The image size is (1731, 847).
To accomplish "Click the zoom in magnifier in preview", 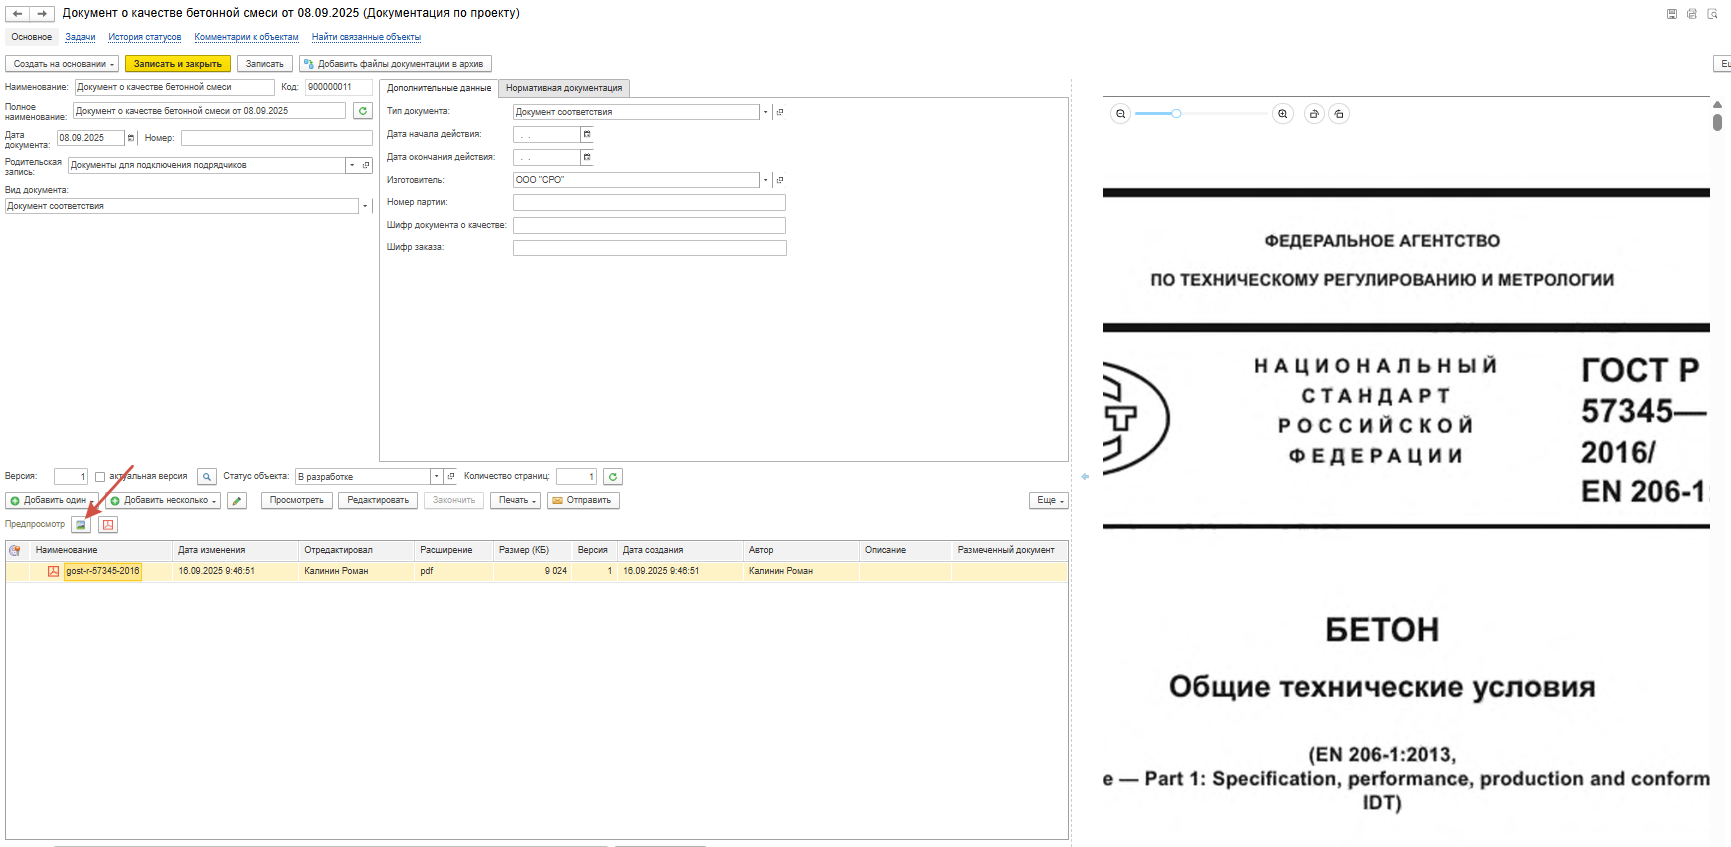I will pyautogui.click(x=1283, y=114).
